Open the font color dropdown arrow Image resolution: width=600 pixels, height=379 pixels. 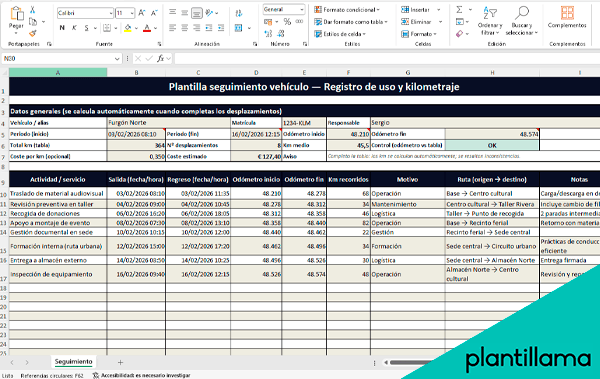click(x=155, y=28)
